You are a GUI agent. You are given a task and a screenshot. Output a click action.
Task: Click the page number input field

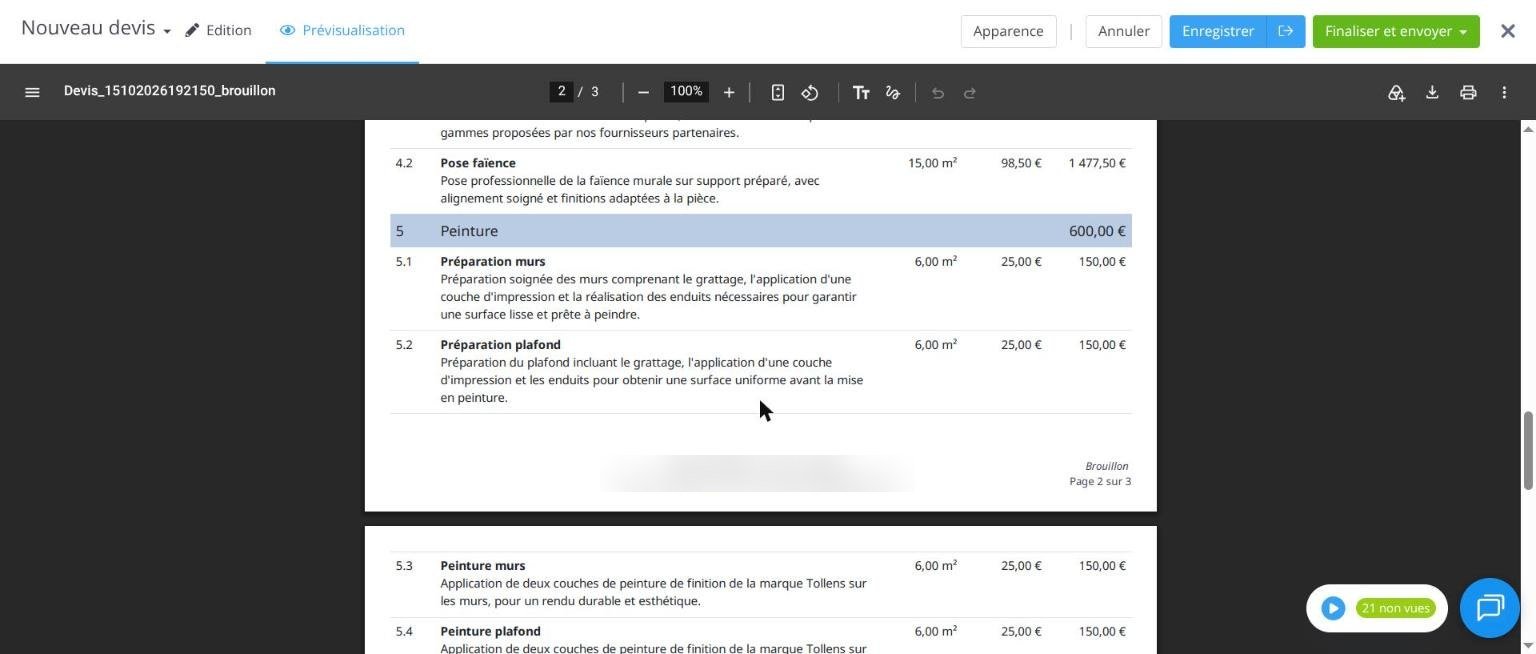561,92
